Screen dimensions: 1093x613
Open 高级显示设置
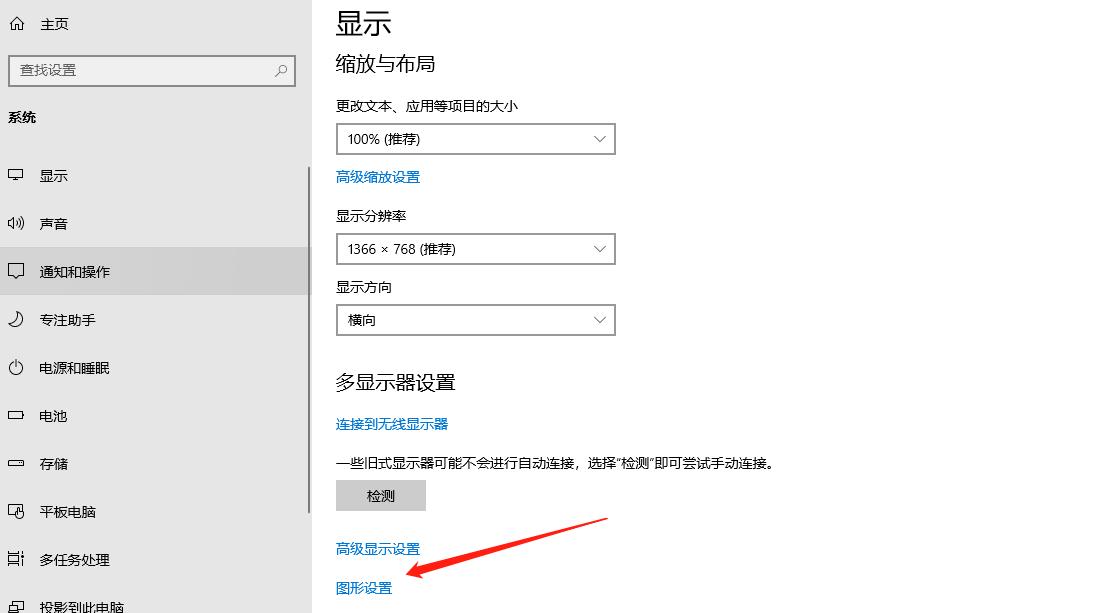[x=379, y=548]
